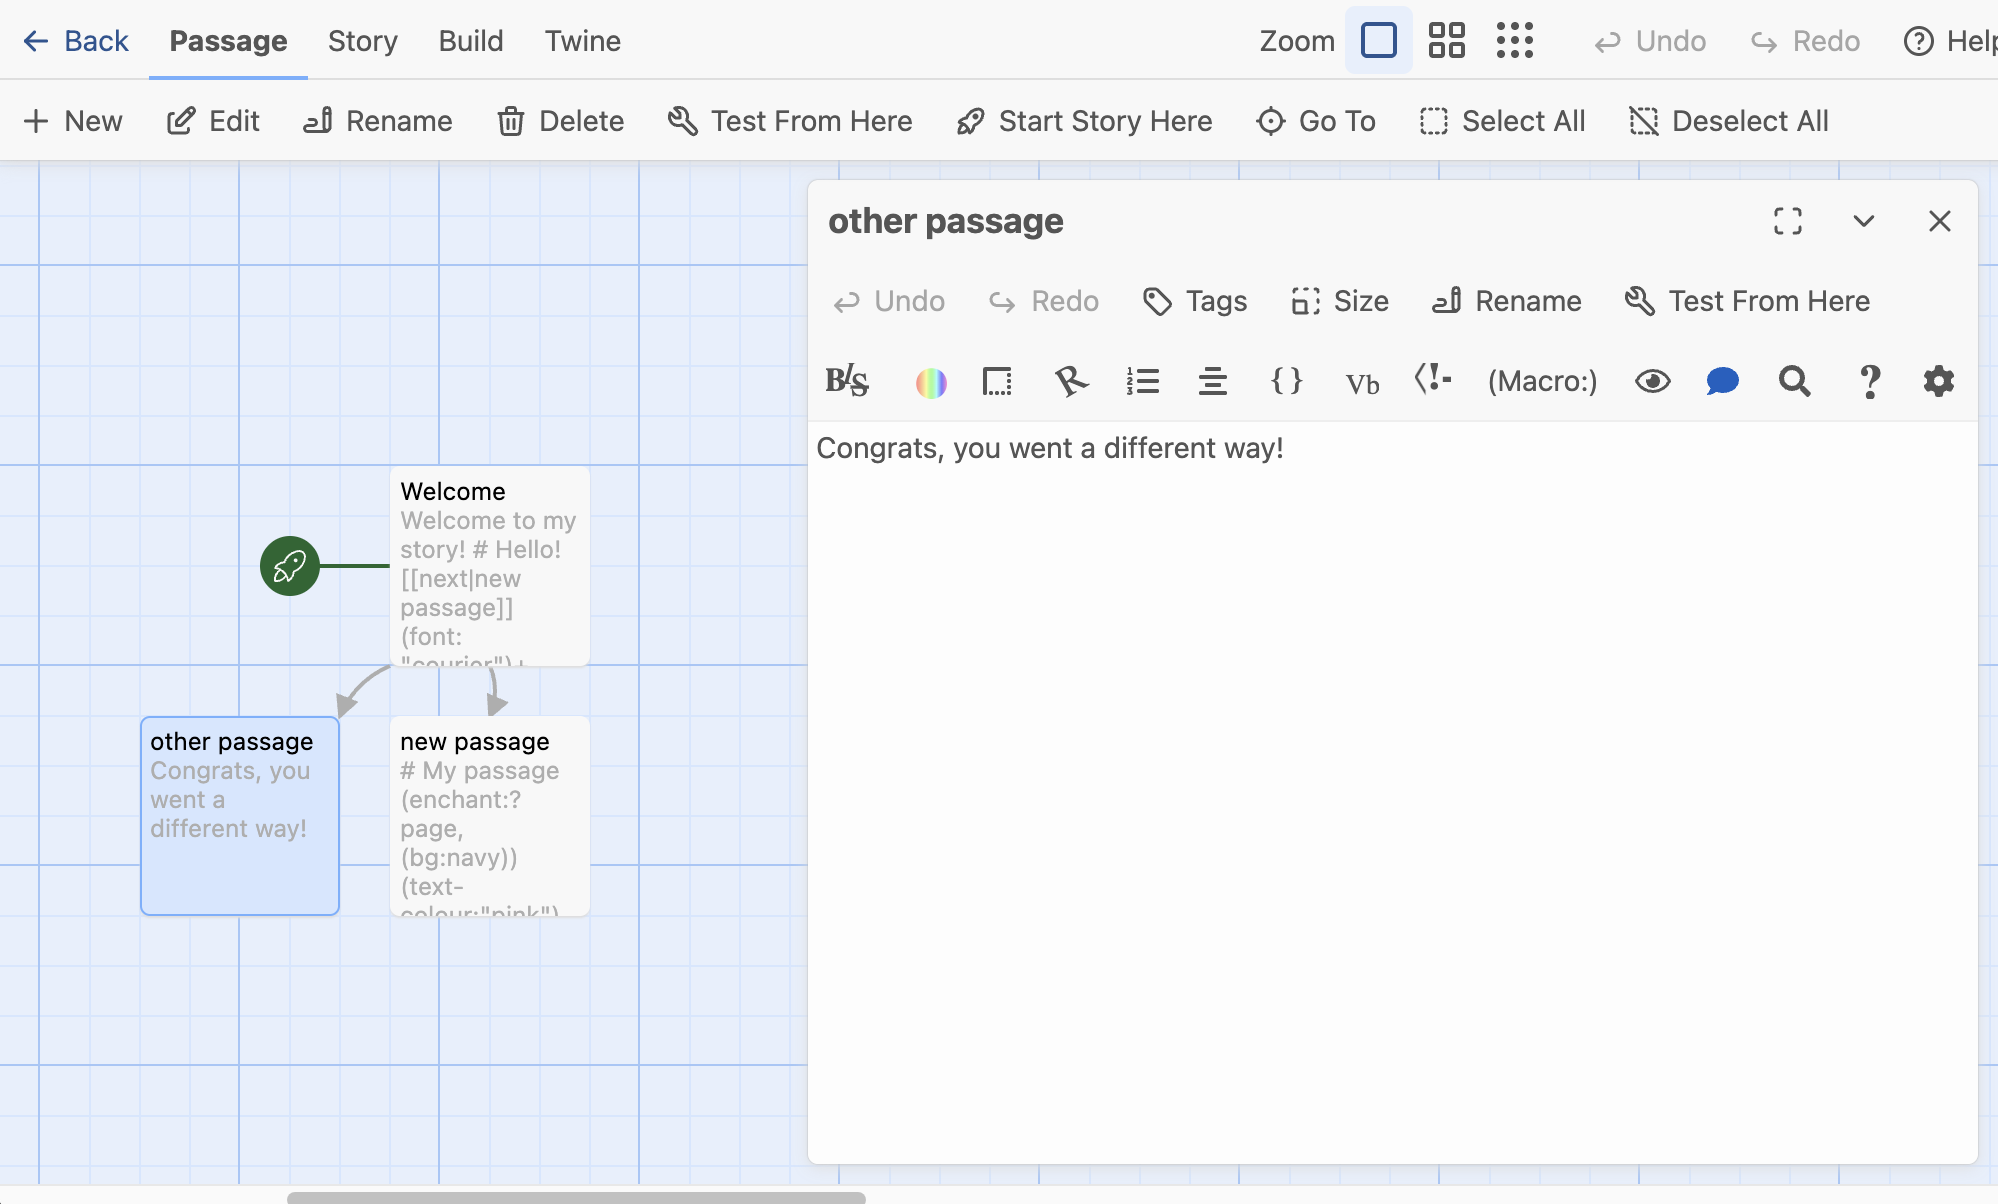
Task: Insert a numbered list
Action: (x=1143, y=381)
